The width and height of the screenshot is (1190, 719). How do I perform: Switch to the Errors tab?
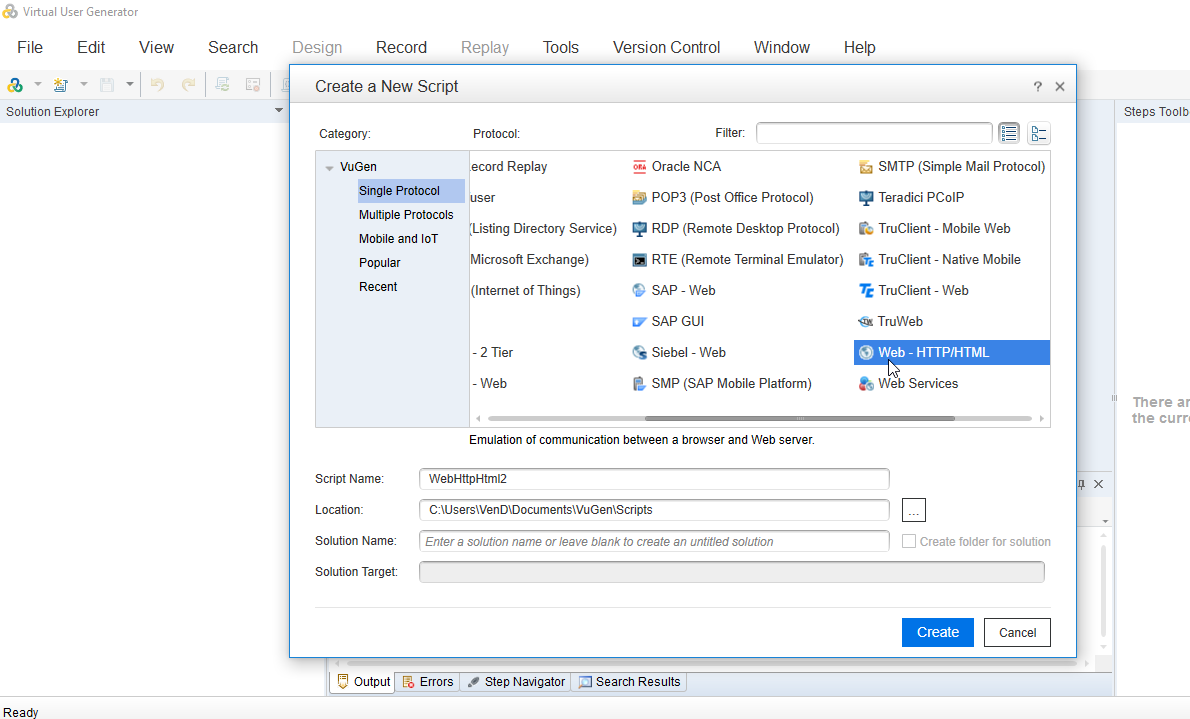(x=428, y=681)
